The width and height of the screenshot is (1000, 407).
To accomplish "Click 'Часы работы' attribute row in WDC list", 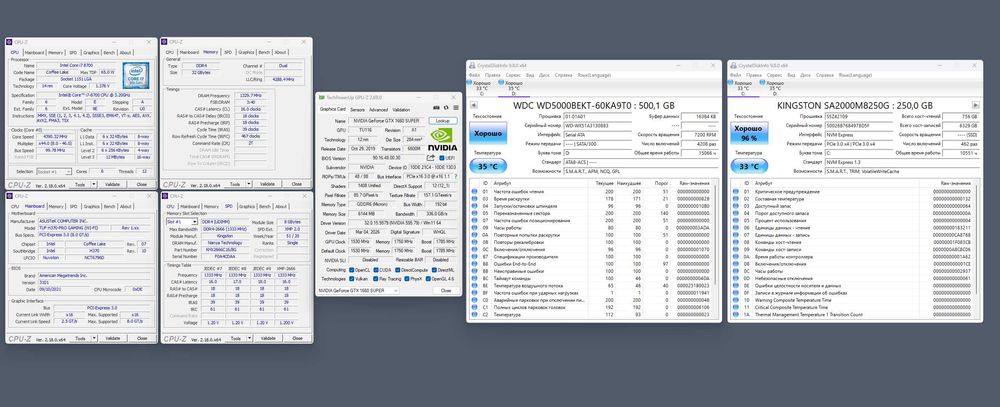I will point(592,227).
